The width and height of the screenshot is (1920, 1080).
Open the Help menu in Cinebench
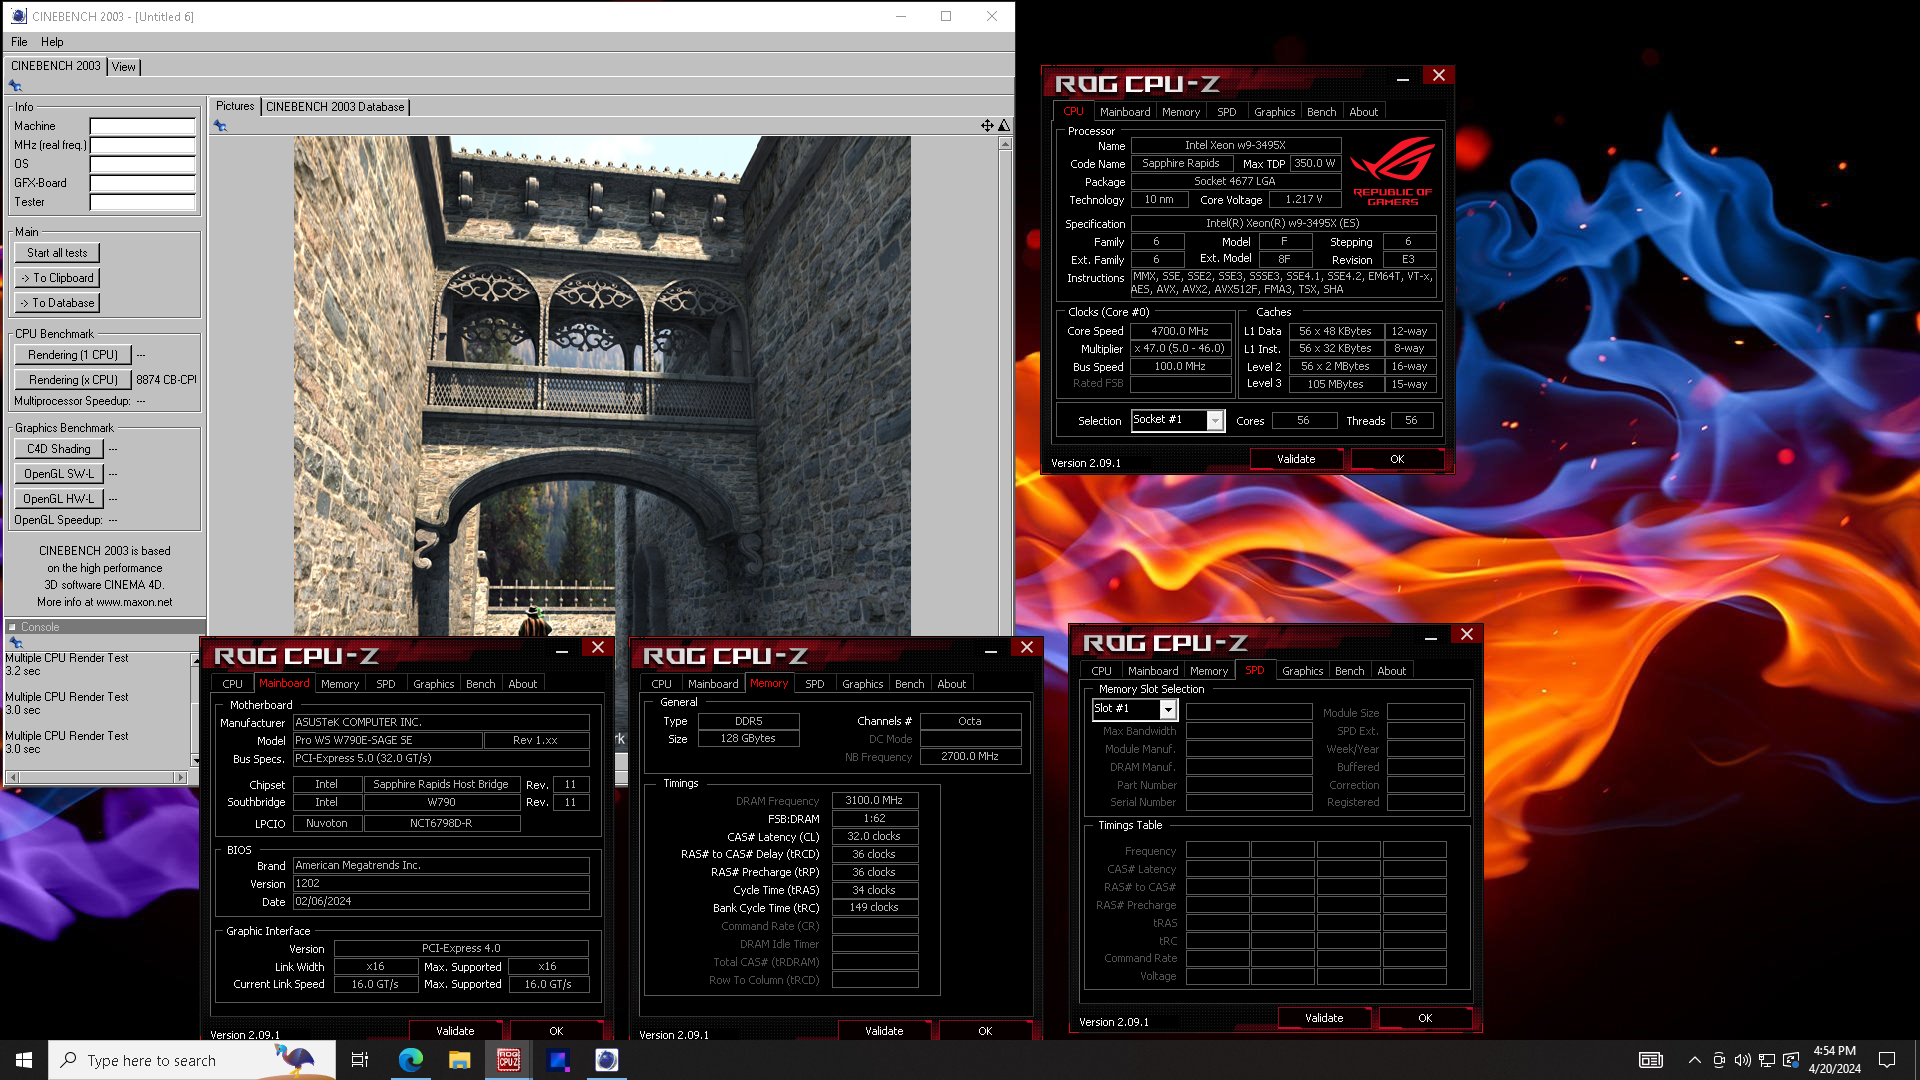coord(52,42)
